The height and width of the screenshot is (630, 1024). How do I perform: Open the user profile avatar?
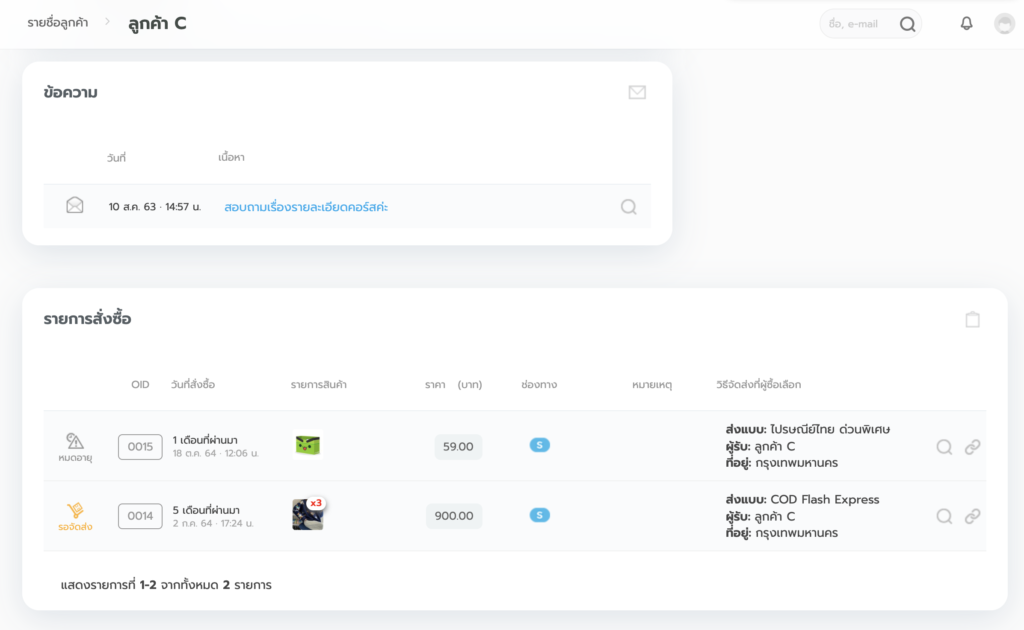click(x=1004, y=24)
